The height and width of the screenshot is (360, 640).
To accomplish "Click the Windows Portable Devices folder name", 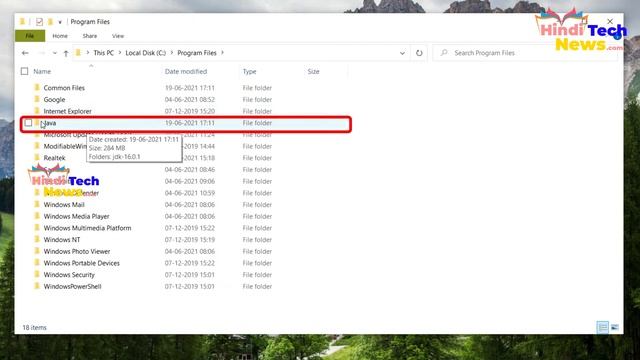I will pos(82,263).
